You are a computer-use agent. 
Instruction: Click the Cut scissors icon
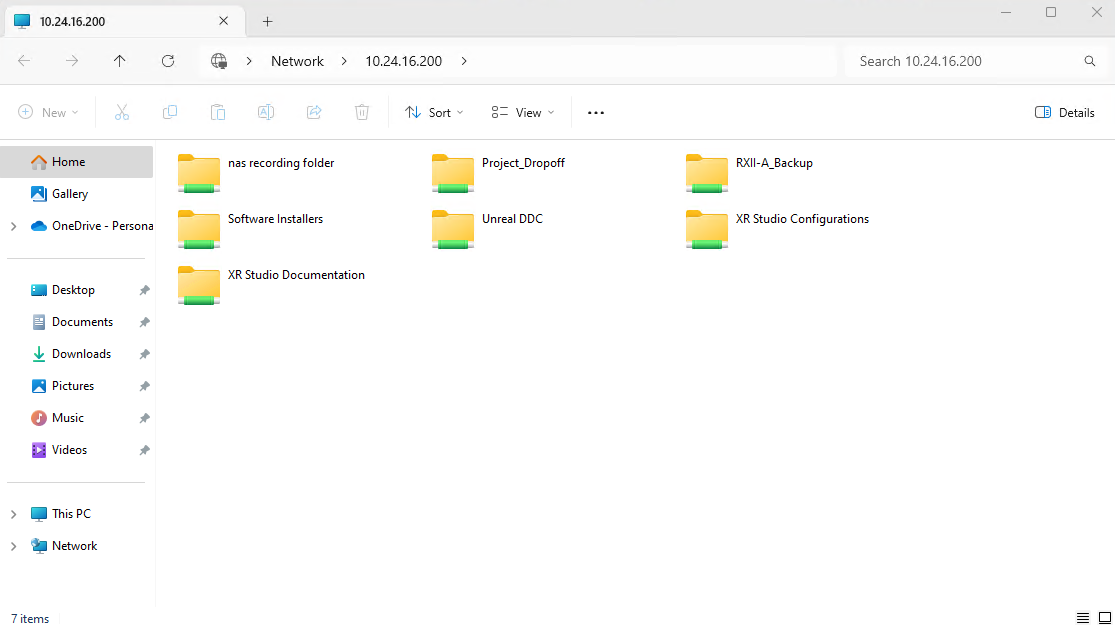122,113
